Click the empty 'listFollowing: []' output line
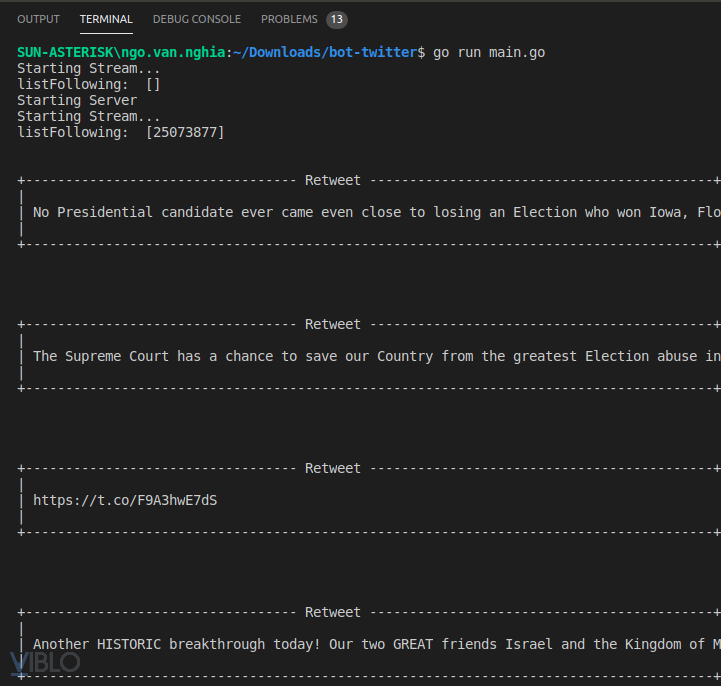721x686 pixels. click(x=89, y=84)
